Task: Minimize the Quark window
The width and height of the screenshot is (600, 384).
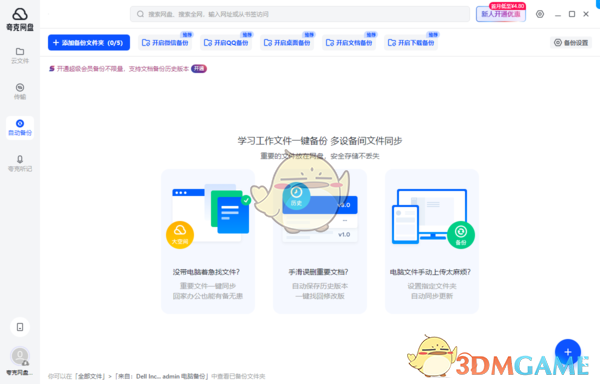Action: [x=558, y=14]
